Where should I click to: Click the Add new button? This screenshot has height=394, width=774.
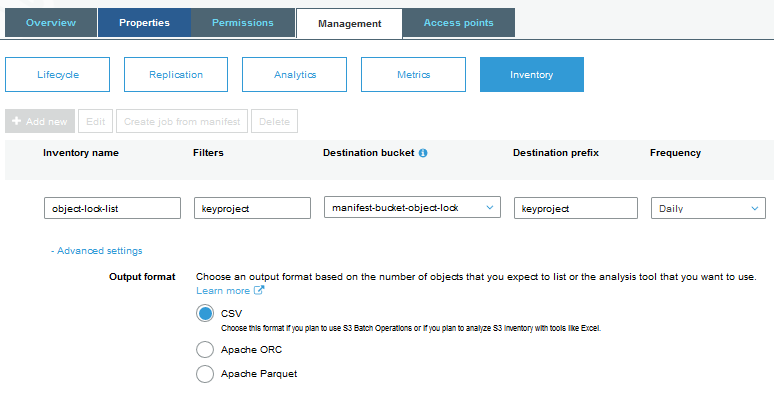(x=40, y=121)
